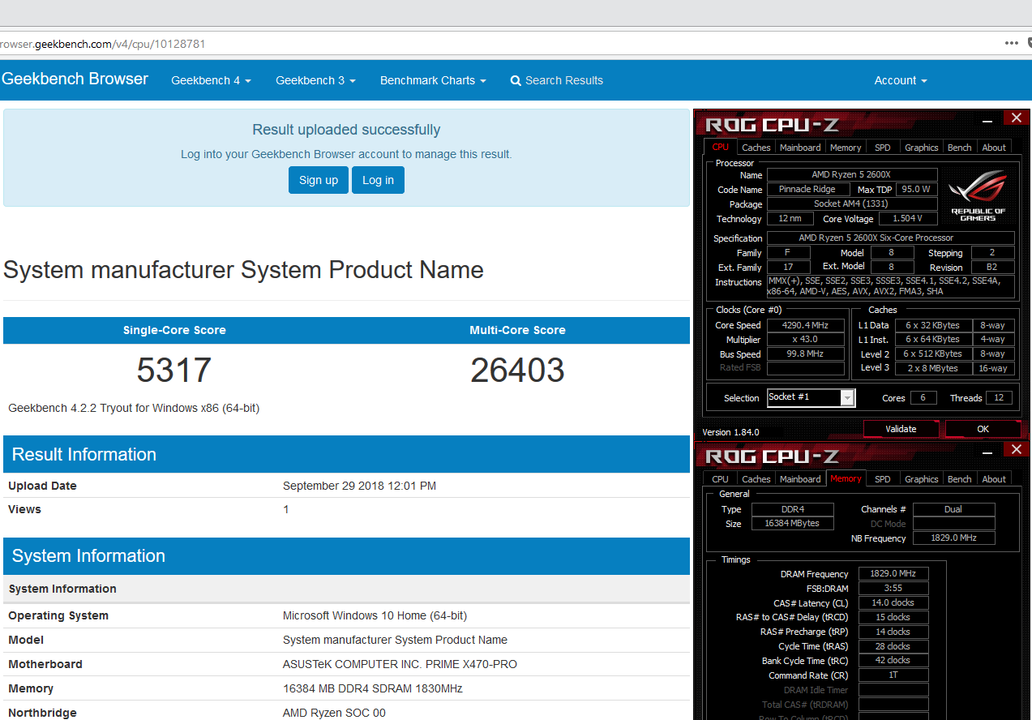Switch to Graphics tab in upper CPU-Z window
Screen dimensions: 1032x720
[921, 148]
